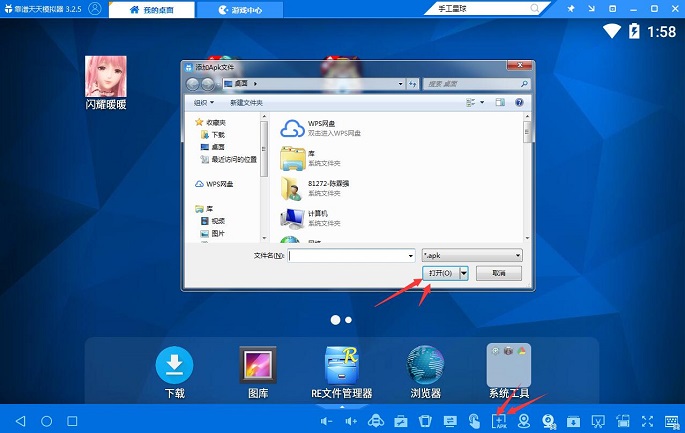Image resolution: width=685 pixels, height=433 pixels.
Task: Click the screenshot scissors icon
Action: (x=598, y=421)
